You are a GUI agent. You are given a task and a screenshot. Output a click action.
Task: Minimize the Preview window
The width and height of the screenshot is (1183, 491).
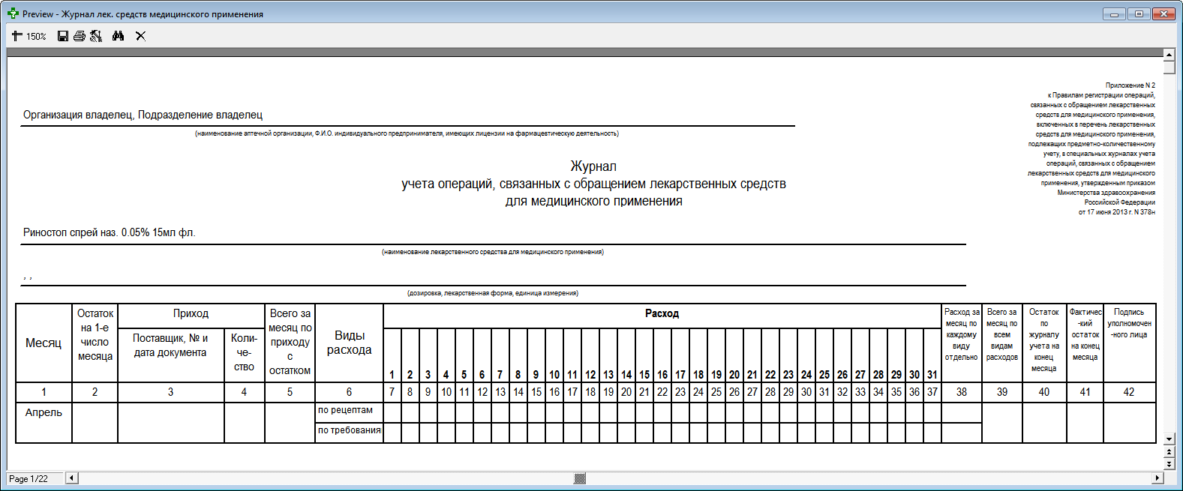(x=1114, y=14)
